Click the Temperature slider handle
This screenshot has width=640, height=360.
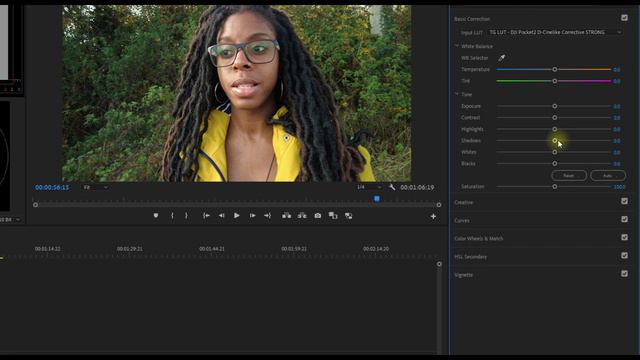point(555,69)
